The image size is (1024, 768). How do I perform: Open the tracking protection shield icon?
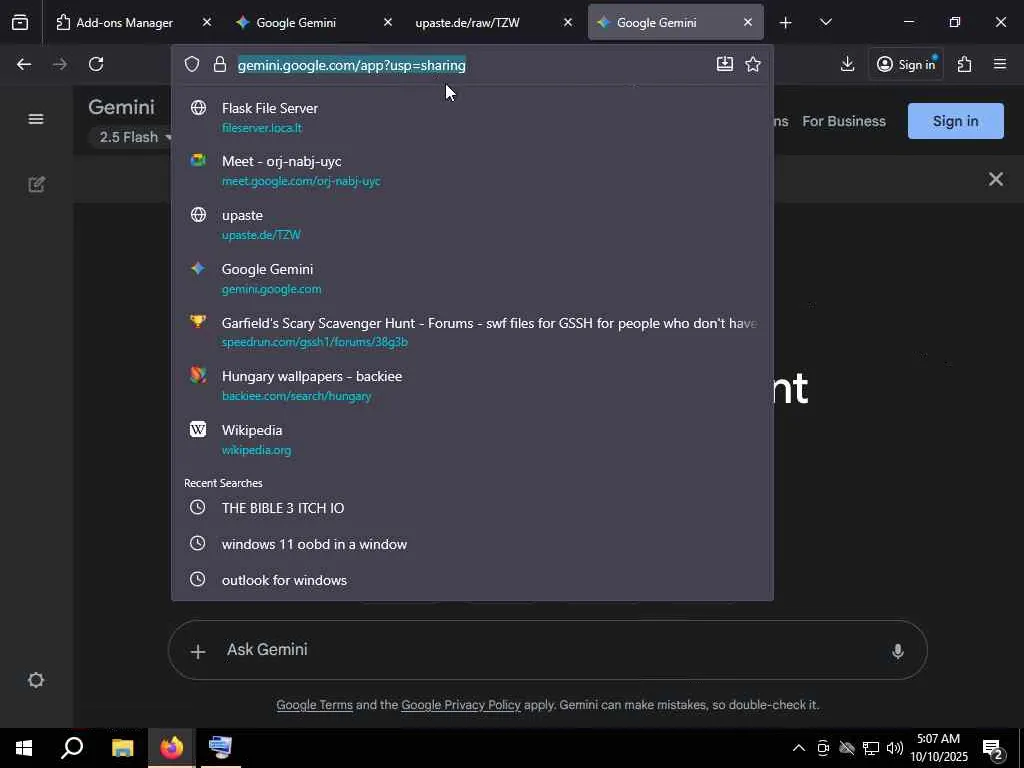click(191, 64)
